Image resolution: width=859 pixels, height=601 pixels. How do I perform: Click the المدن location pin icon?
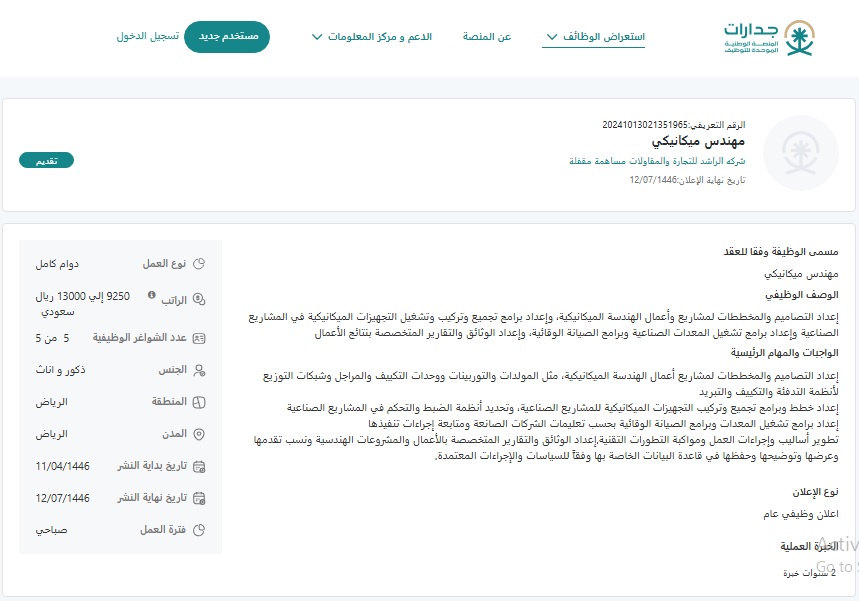(x=199, y=434)
